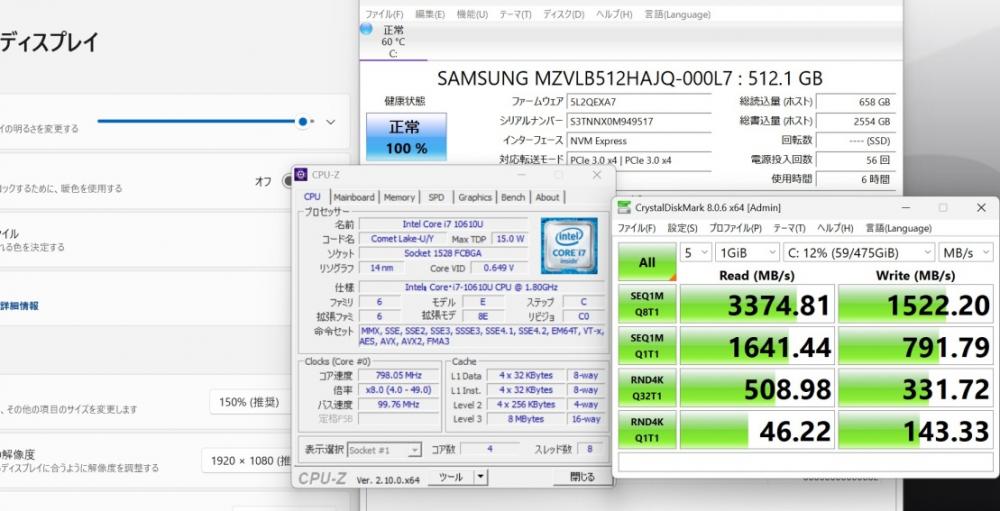Click the empty comment field in CrystalDiskMark
The image size is (1000, 511).
(x=805, y=463)
